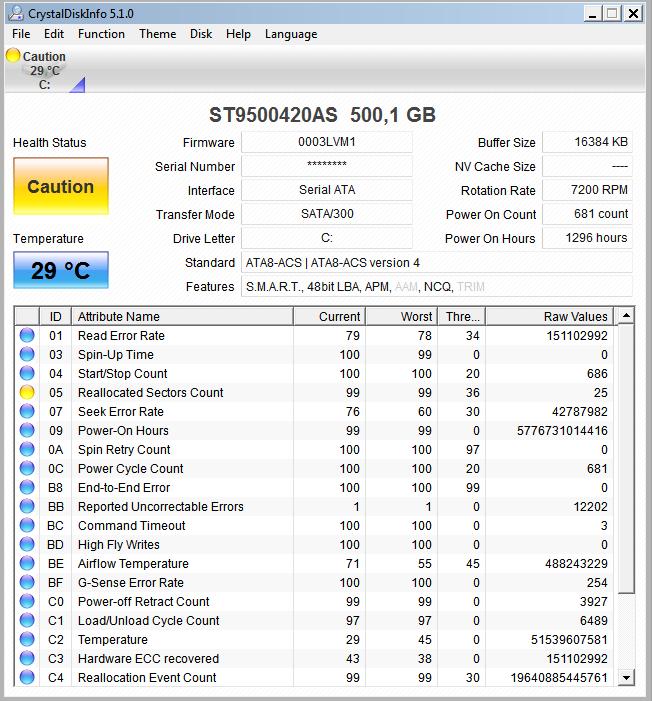Select the Airflow Temperature attribute name
Image resolution: width=652 pixels, height=701 pixels.
pos(133,563)
